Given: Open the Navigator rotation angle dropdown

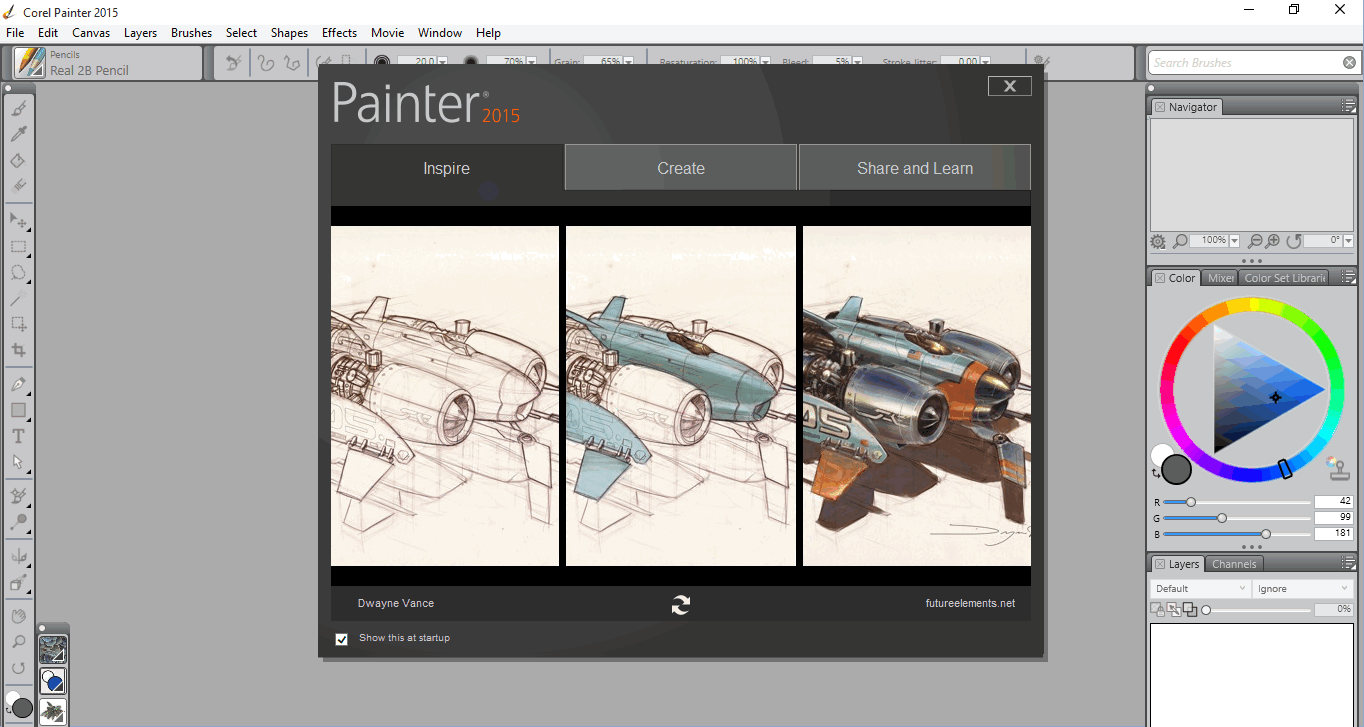Looking at the screenshot, I should pyautogui.click(x=1348, y=241).
